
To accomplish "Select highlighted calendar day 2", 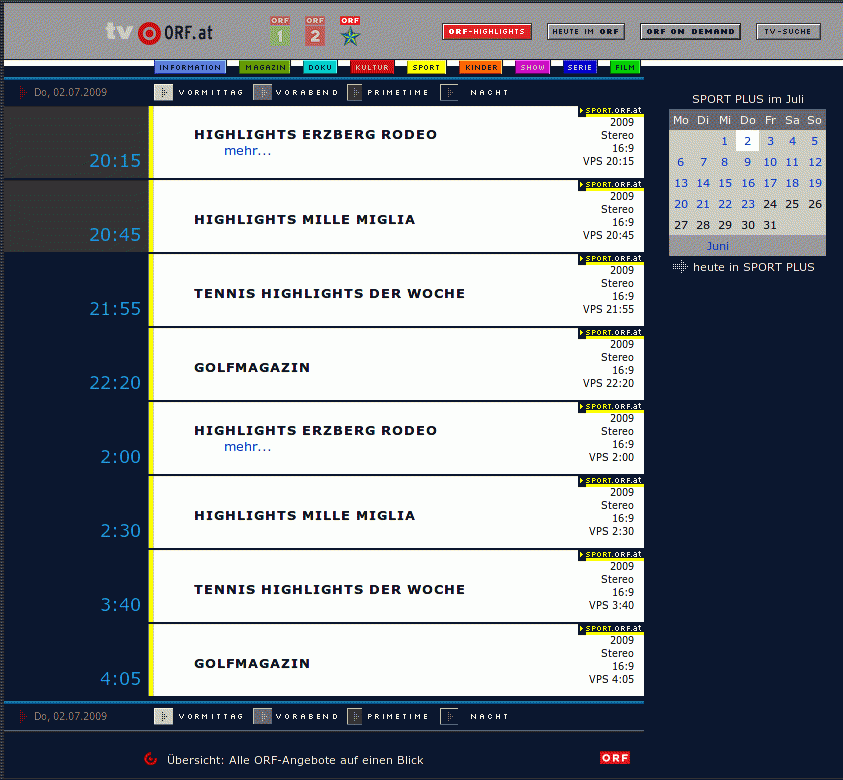I will pyautogui.click(x=747, y=141).
